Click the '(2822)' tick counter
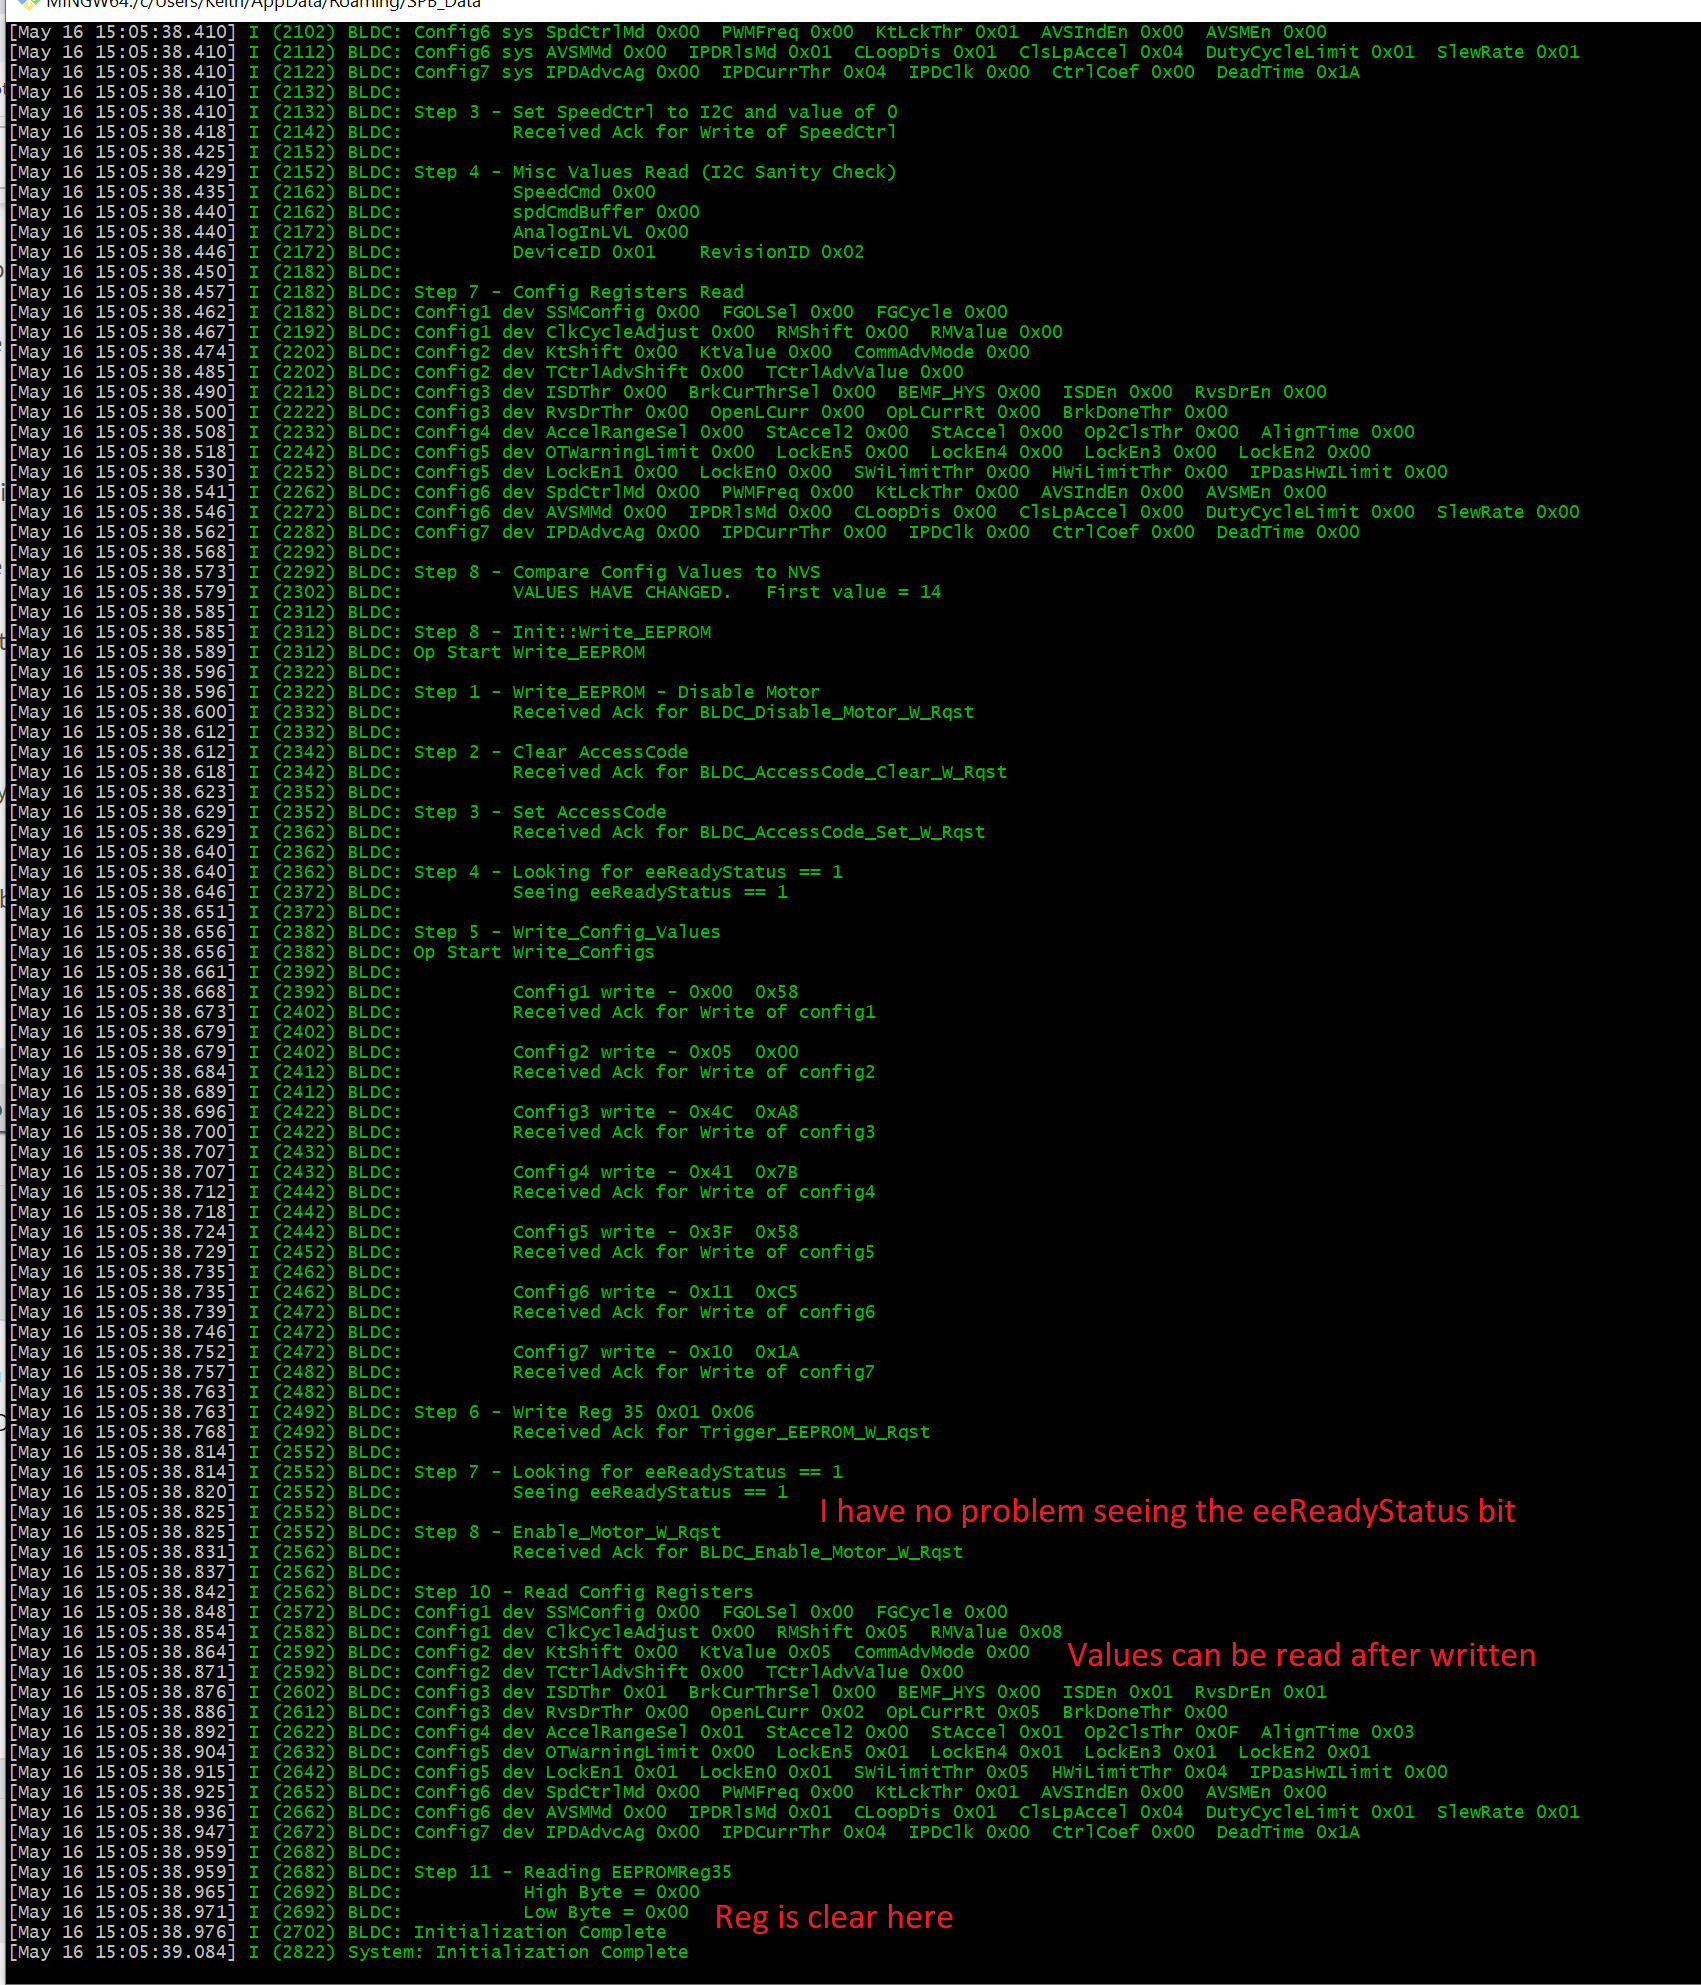The image size is (1701, 1985). pos(304,1952)
